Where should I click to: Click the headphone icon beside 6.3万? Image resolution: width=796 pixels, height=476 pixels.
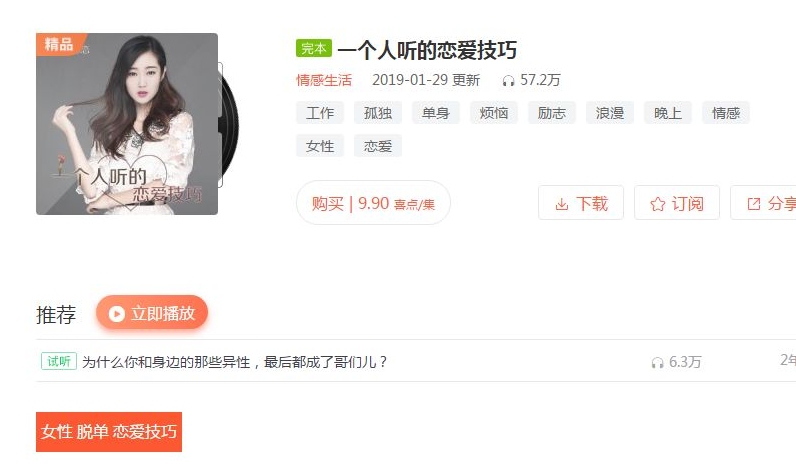(x=657, y=362)
